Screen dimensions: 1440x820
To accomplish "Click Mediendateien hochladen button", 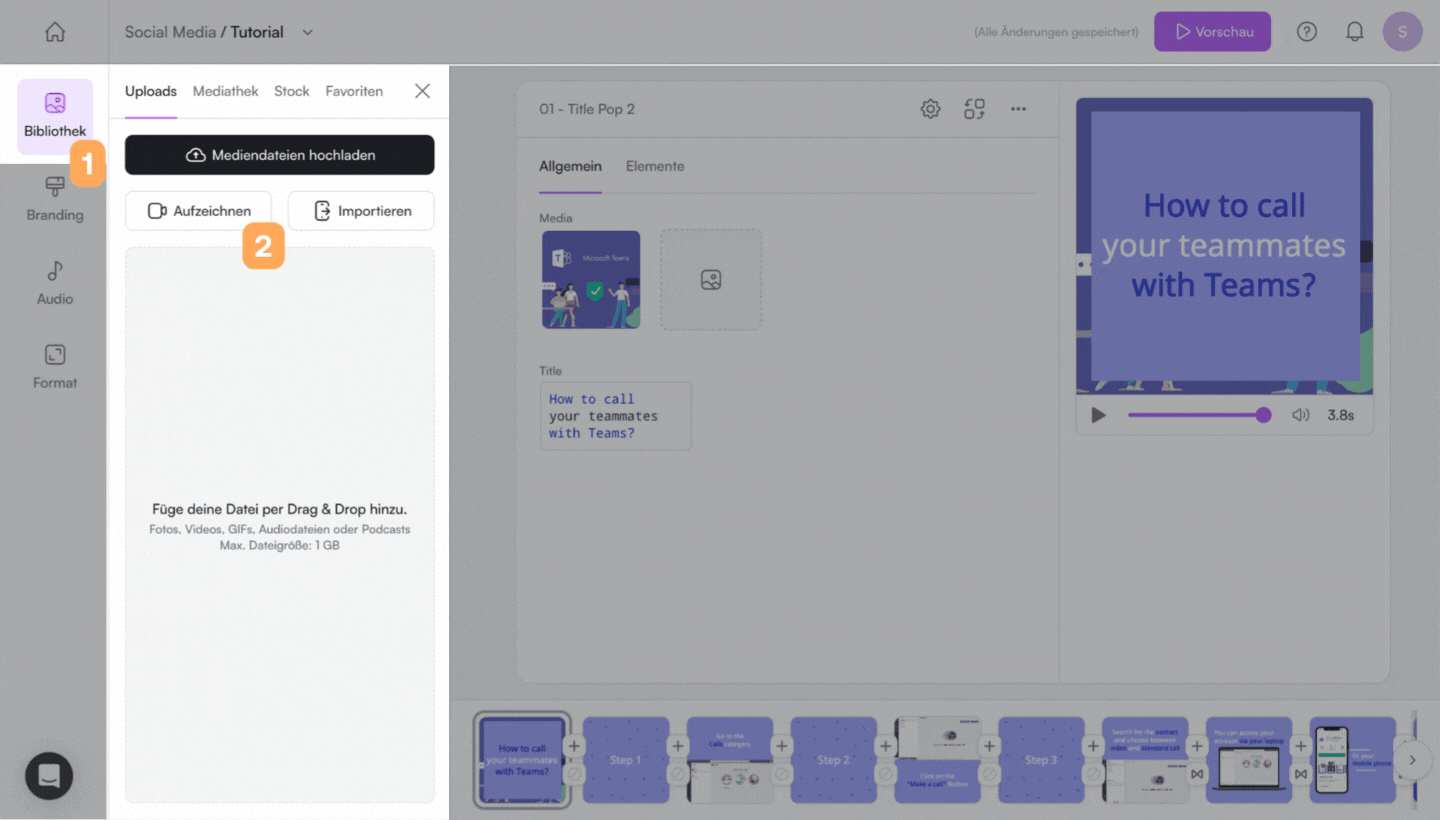I will pos(280,155).
